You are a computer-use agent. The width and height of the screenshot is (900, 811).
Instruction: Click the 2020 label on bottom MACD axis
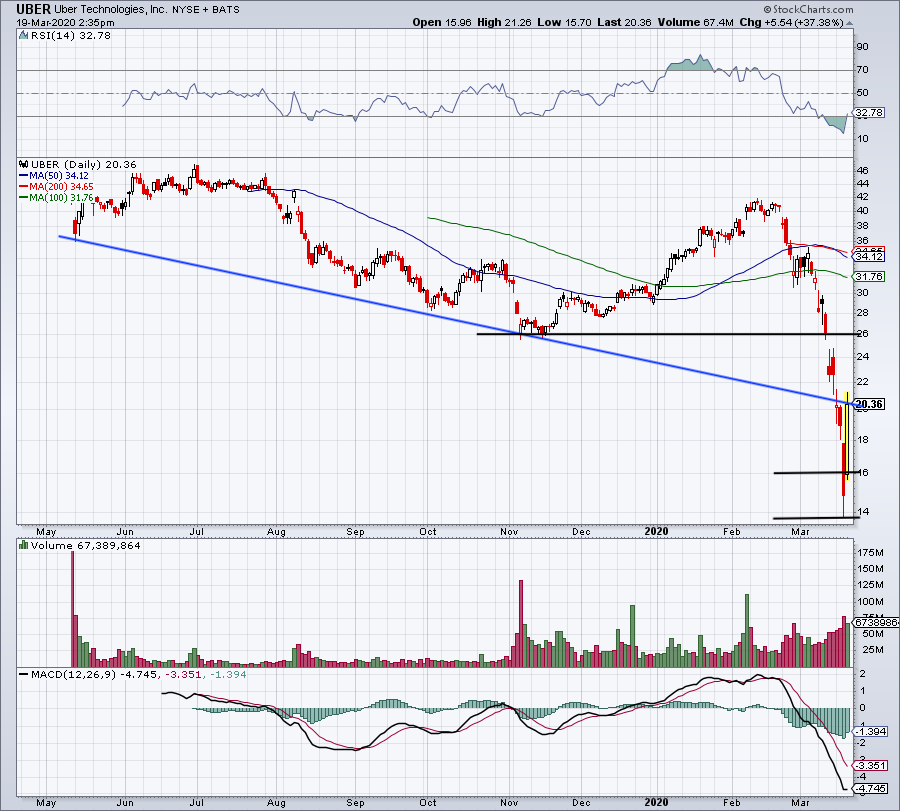tap(656, 802)
